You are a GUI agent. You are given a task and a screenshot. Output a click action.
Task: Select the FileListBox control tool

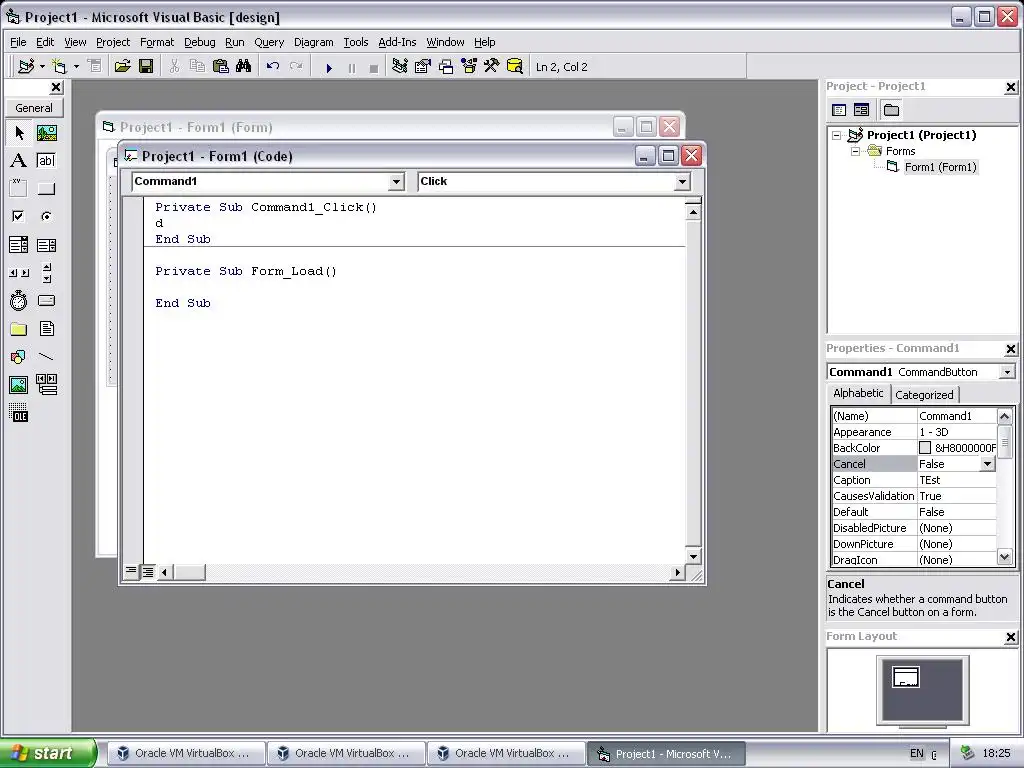point(46,328)
